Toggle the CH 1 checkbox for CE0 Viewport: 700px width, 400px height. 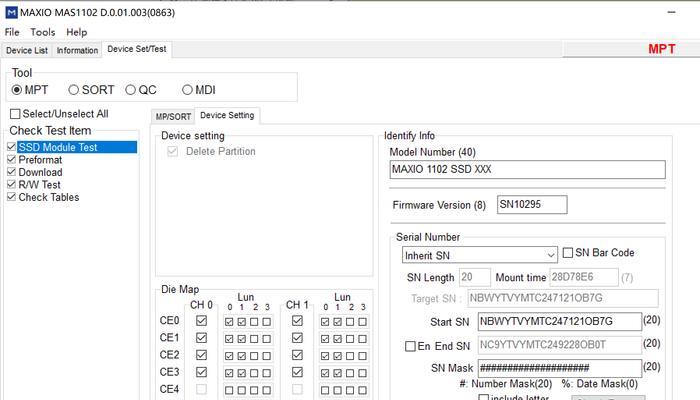(297, 321)
